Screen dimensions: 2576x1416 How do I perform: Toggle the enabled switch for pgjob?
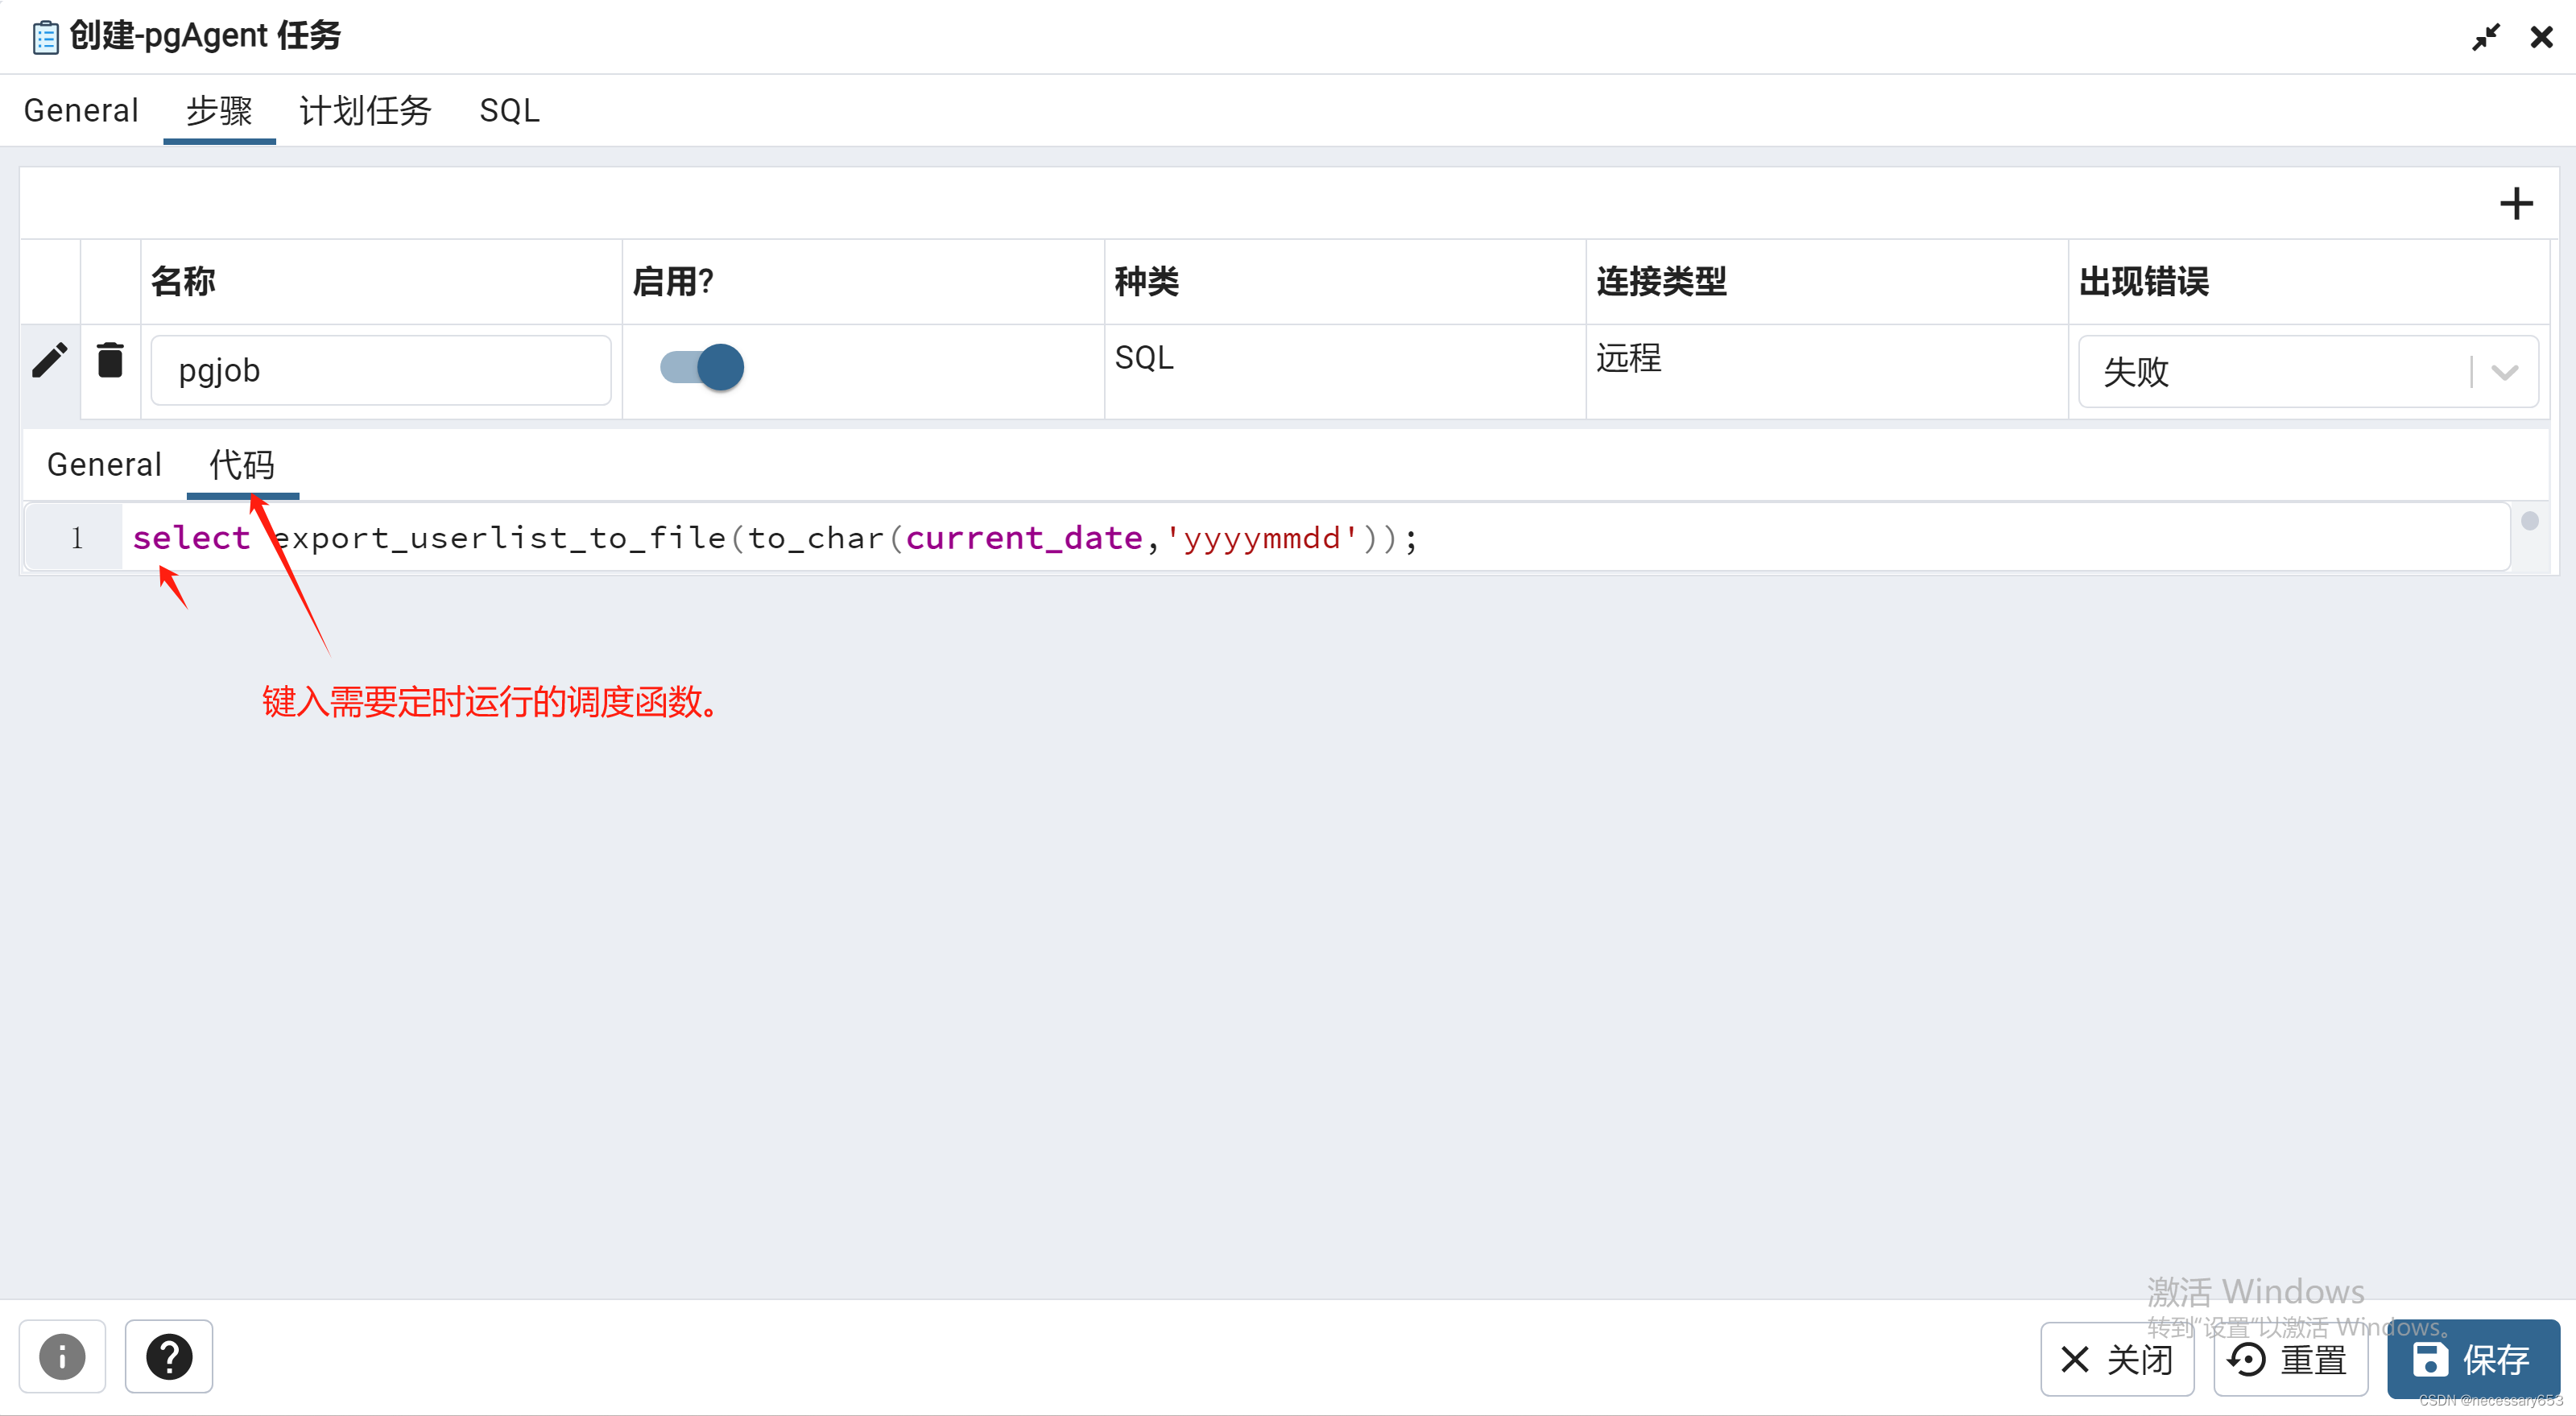point(702,367)
